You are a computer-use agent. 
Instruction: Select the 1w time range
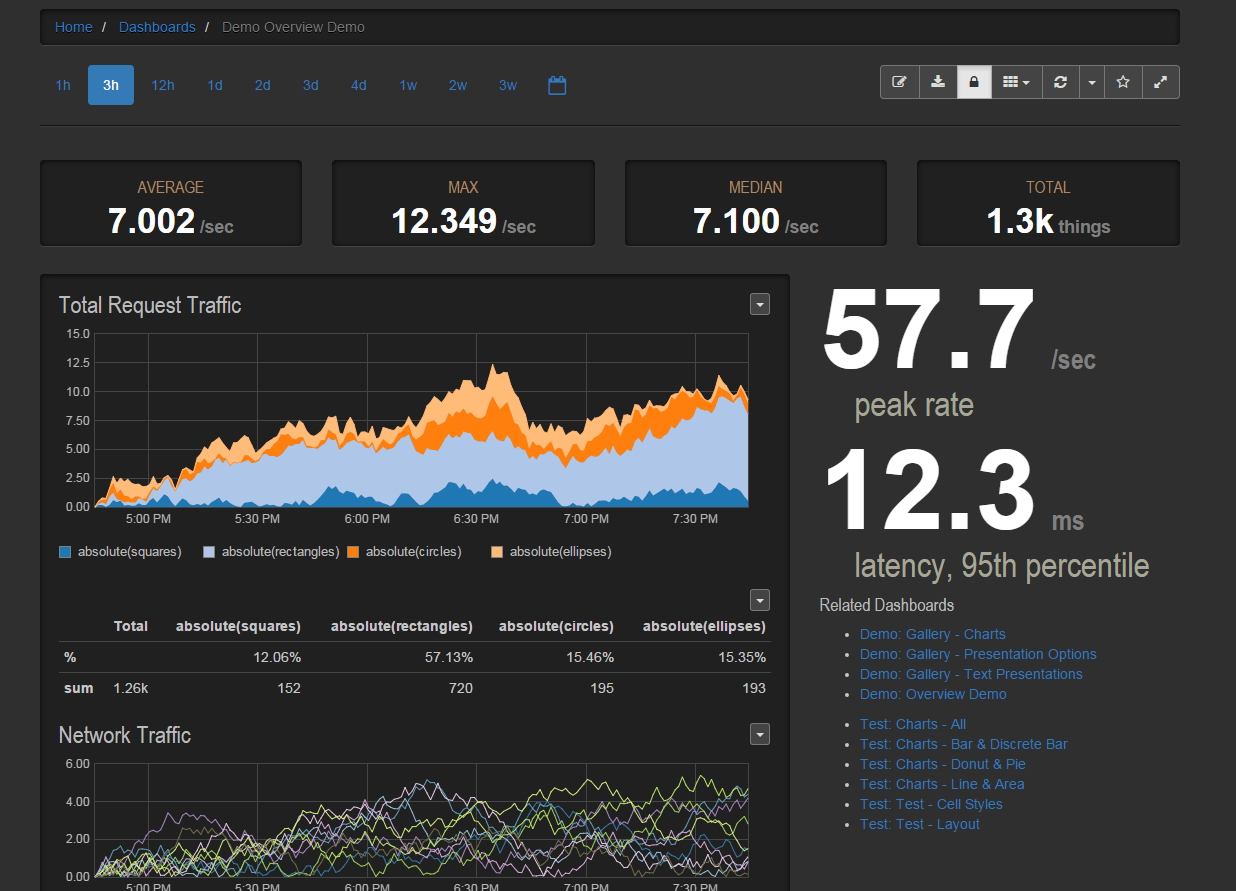(x=408, y=85)
